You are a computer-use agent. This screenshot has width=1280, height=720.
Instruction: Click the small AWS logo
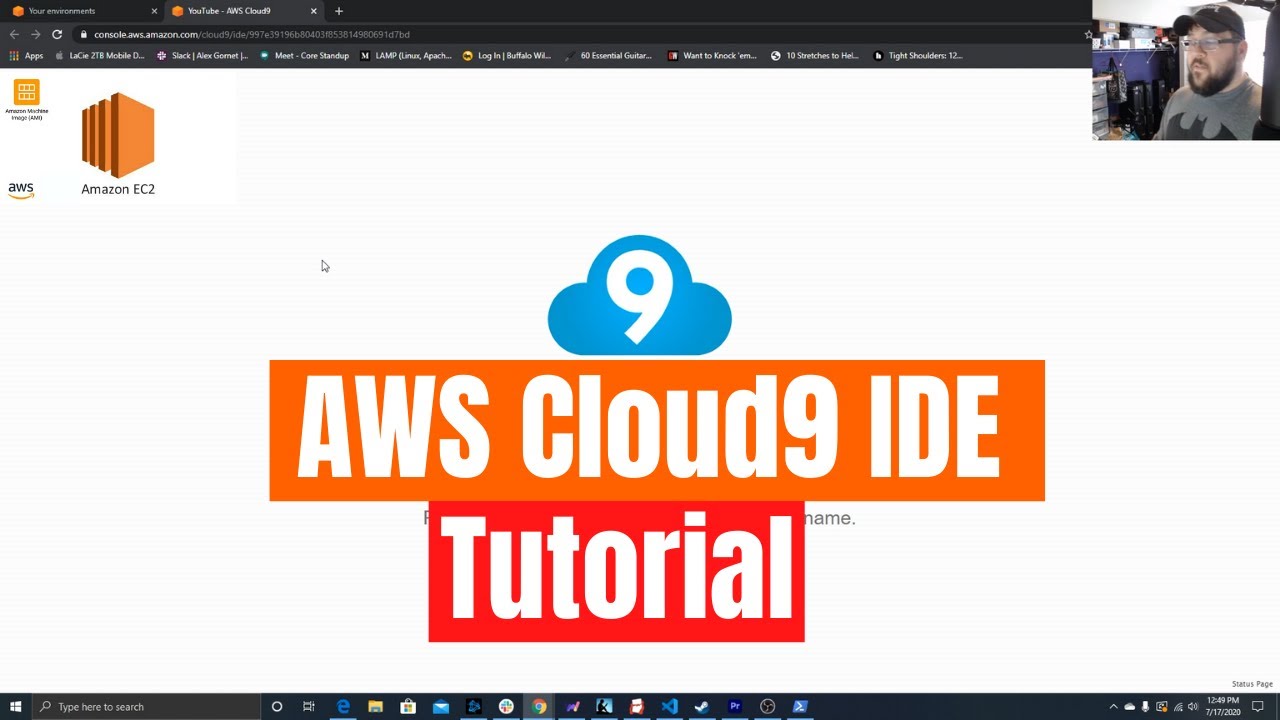coord(21,190)
